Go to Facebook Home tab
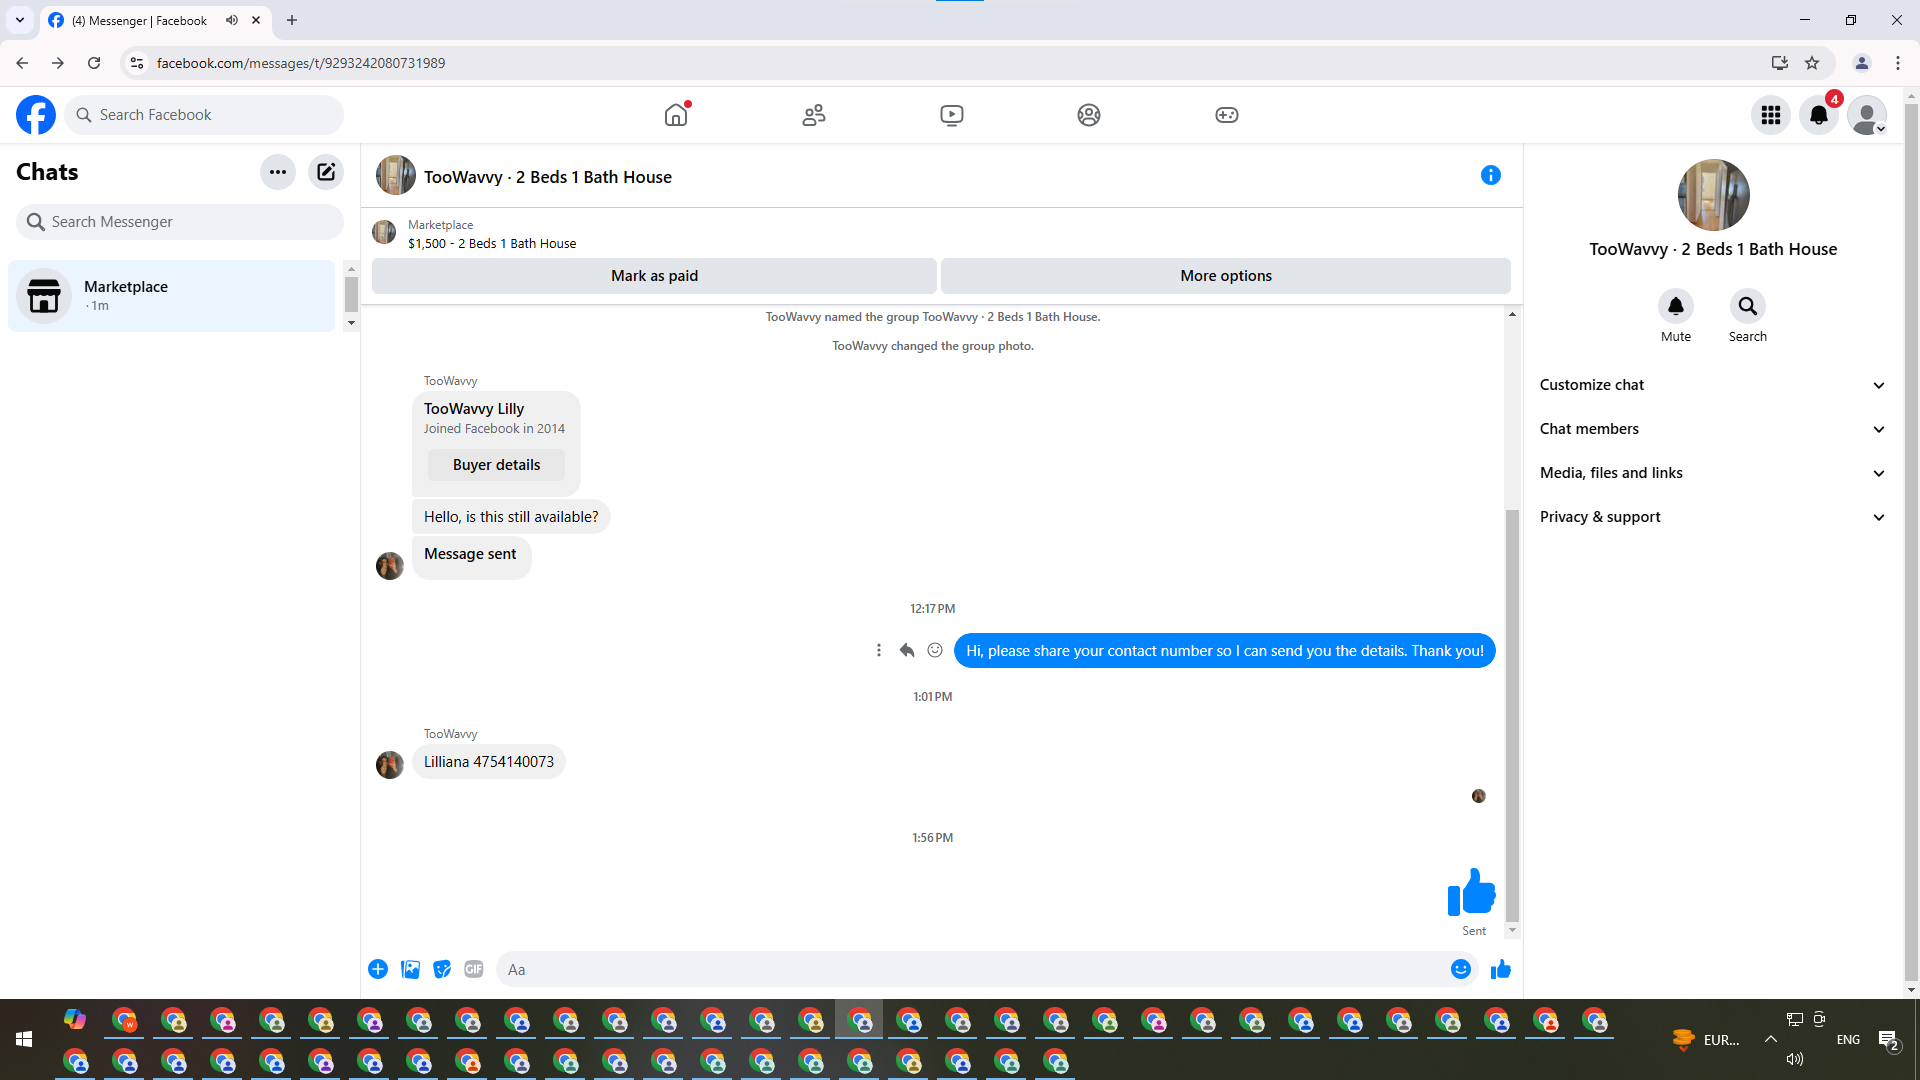The image size is (1920, 1080). (x=676, y=115)
